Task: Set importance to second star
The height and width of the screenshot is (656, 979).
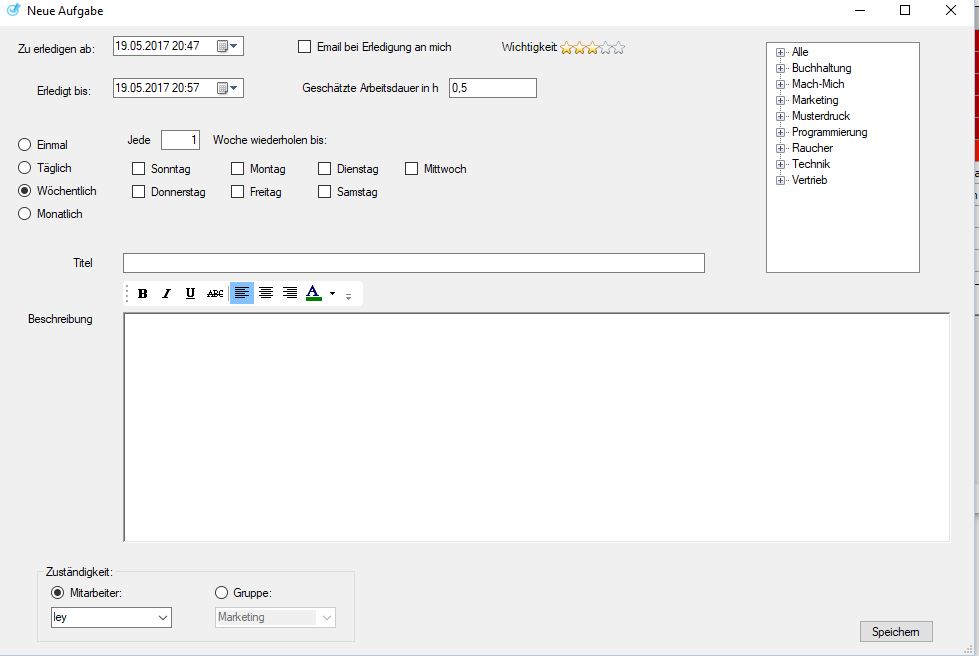Action: click(579, 47)
